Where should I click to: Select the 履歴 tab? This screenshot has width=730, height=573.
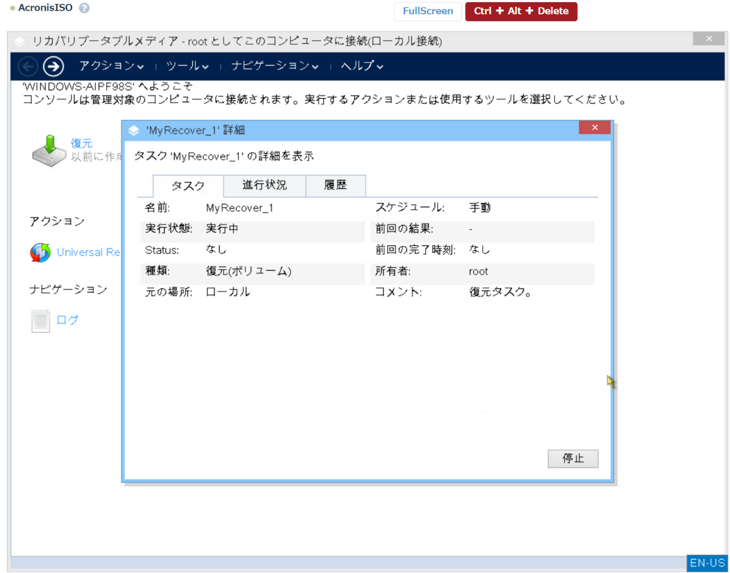point(336,185)
